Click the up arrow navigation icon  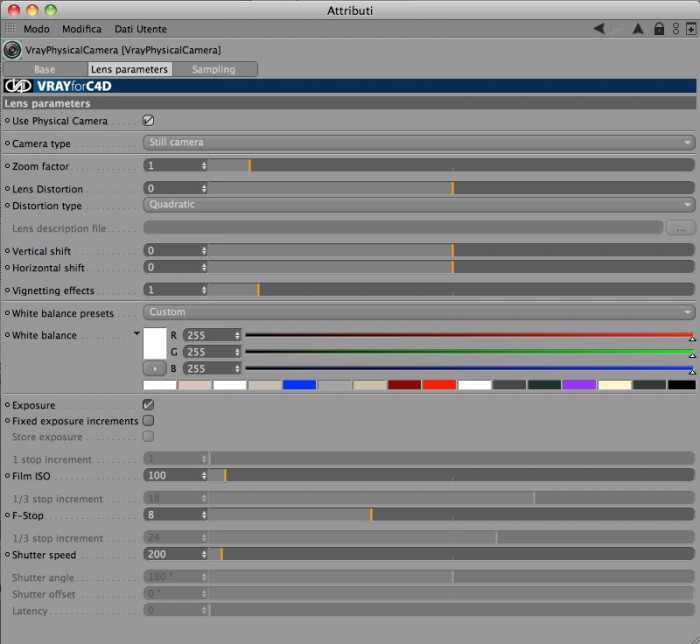point(638,29)
